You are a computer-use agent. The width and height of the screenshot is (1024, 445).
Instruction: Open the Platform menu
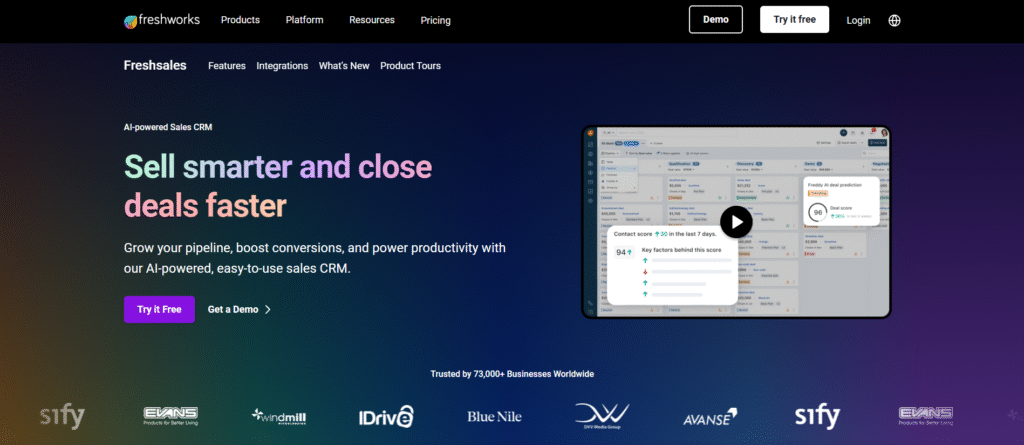(x=304, y=20)
